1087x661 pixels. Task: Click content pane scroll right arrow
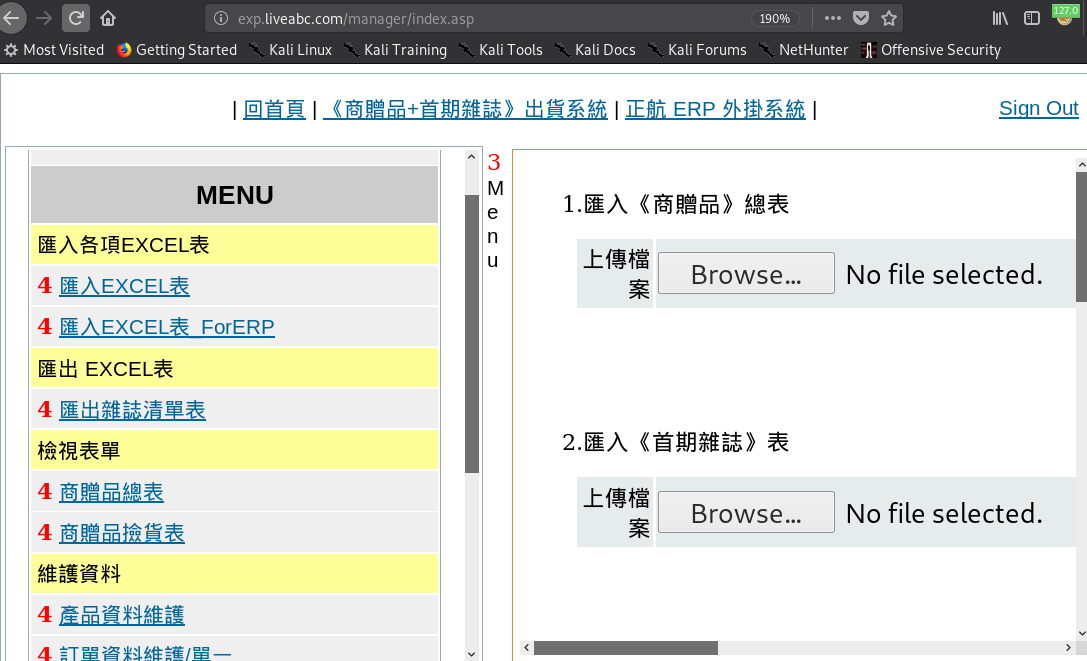1068,648
